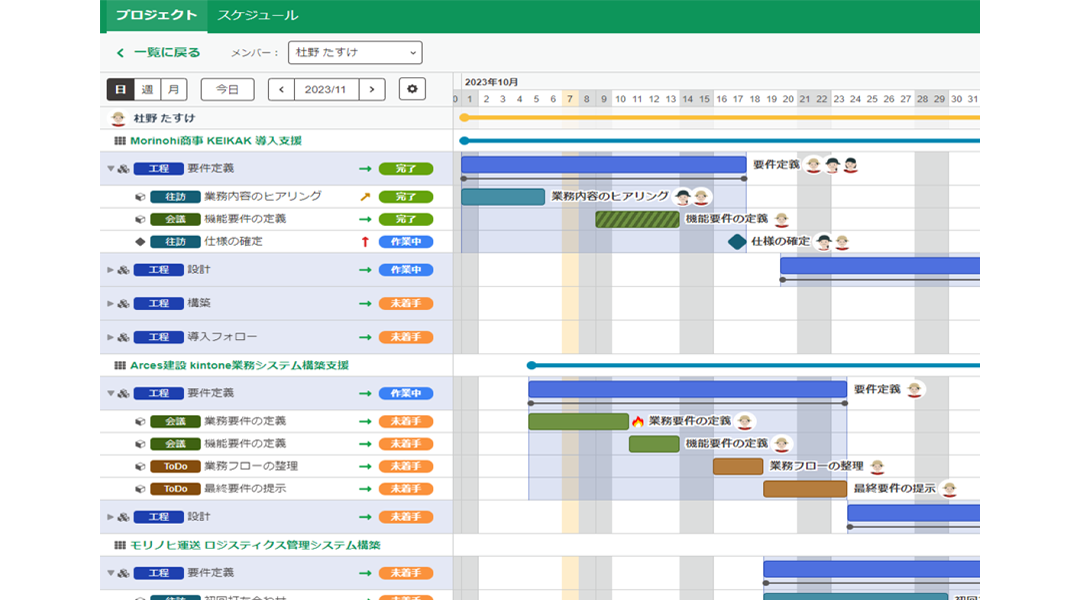This screenshot has width=1080, height=600.
Task: Click the teal 業務内容のヒアリング Gantt bar
Action: [x=503, y=197]
